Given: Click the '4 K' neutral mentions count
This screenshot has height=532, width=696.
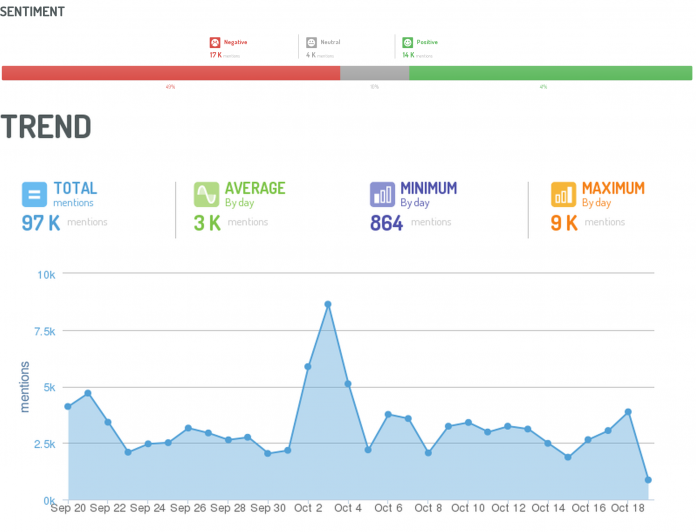Looking at the screenshot, I should (311, 55).
